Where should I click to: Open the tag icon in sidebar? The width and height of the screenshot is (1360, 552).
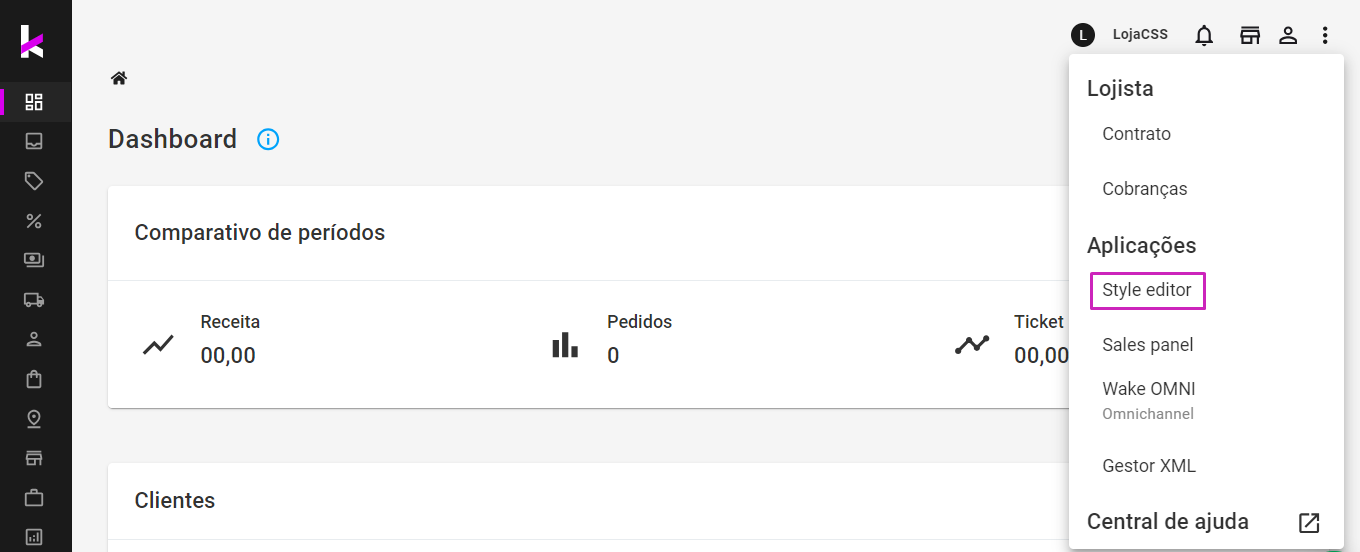click(x=34, y=181)
